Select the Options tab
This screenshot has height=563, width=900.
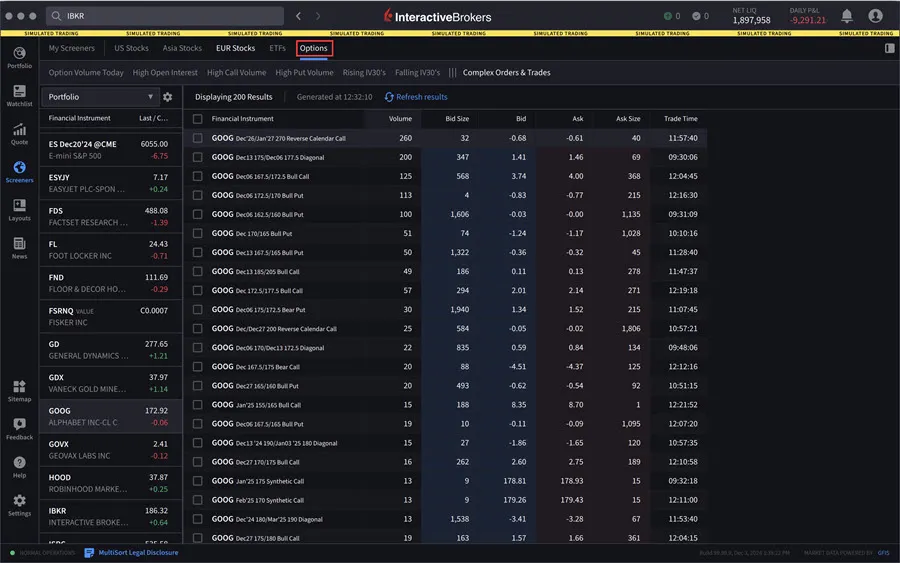313,48
